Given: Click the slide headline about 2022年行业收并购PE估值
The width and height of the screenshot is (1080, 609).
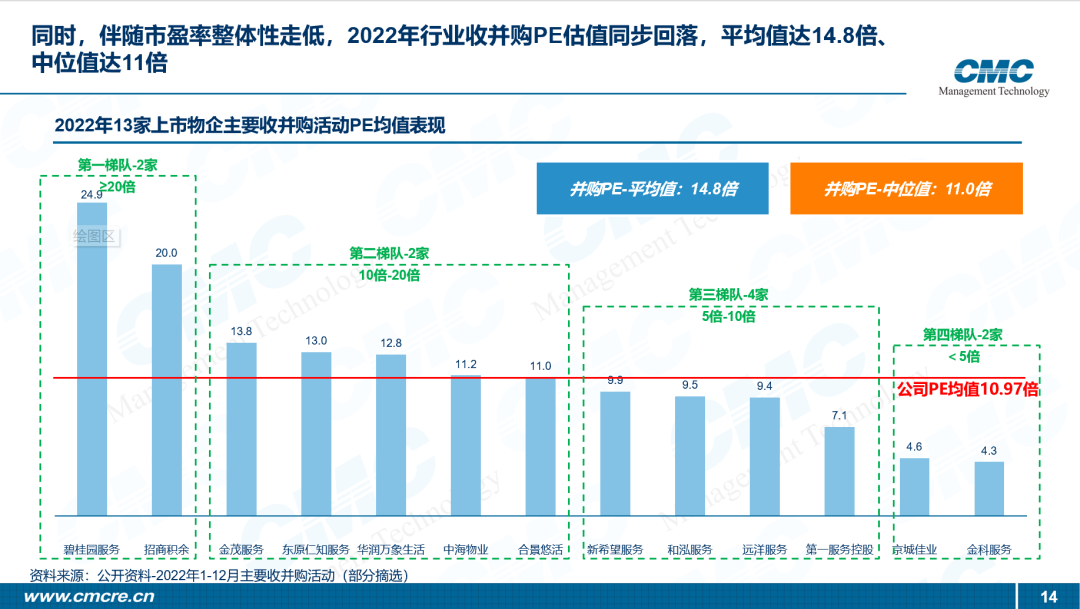Looking at the screenshot, I should click(x=459, y=49).
